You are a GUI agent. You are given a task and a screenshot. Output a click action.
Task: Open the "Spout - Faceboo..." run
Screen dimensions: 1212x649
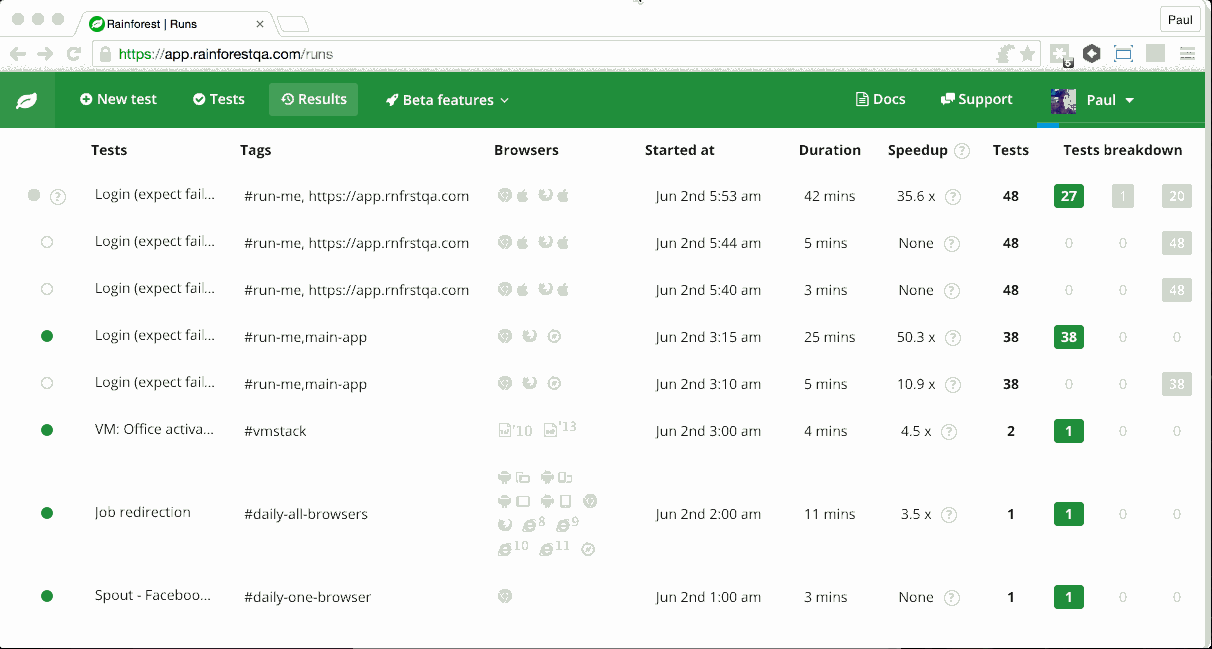click(x=153, y=596)
